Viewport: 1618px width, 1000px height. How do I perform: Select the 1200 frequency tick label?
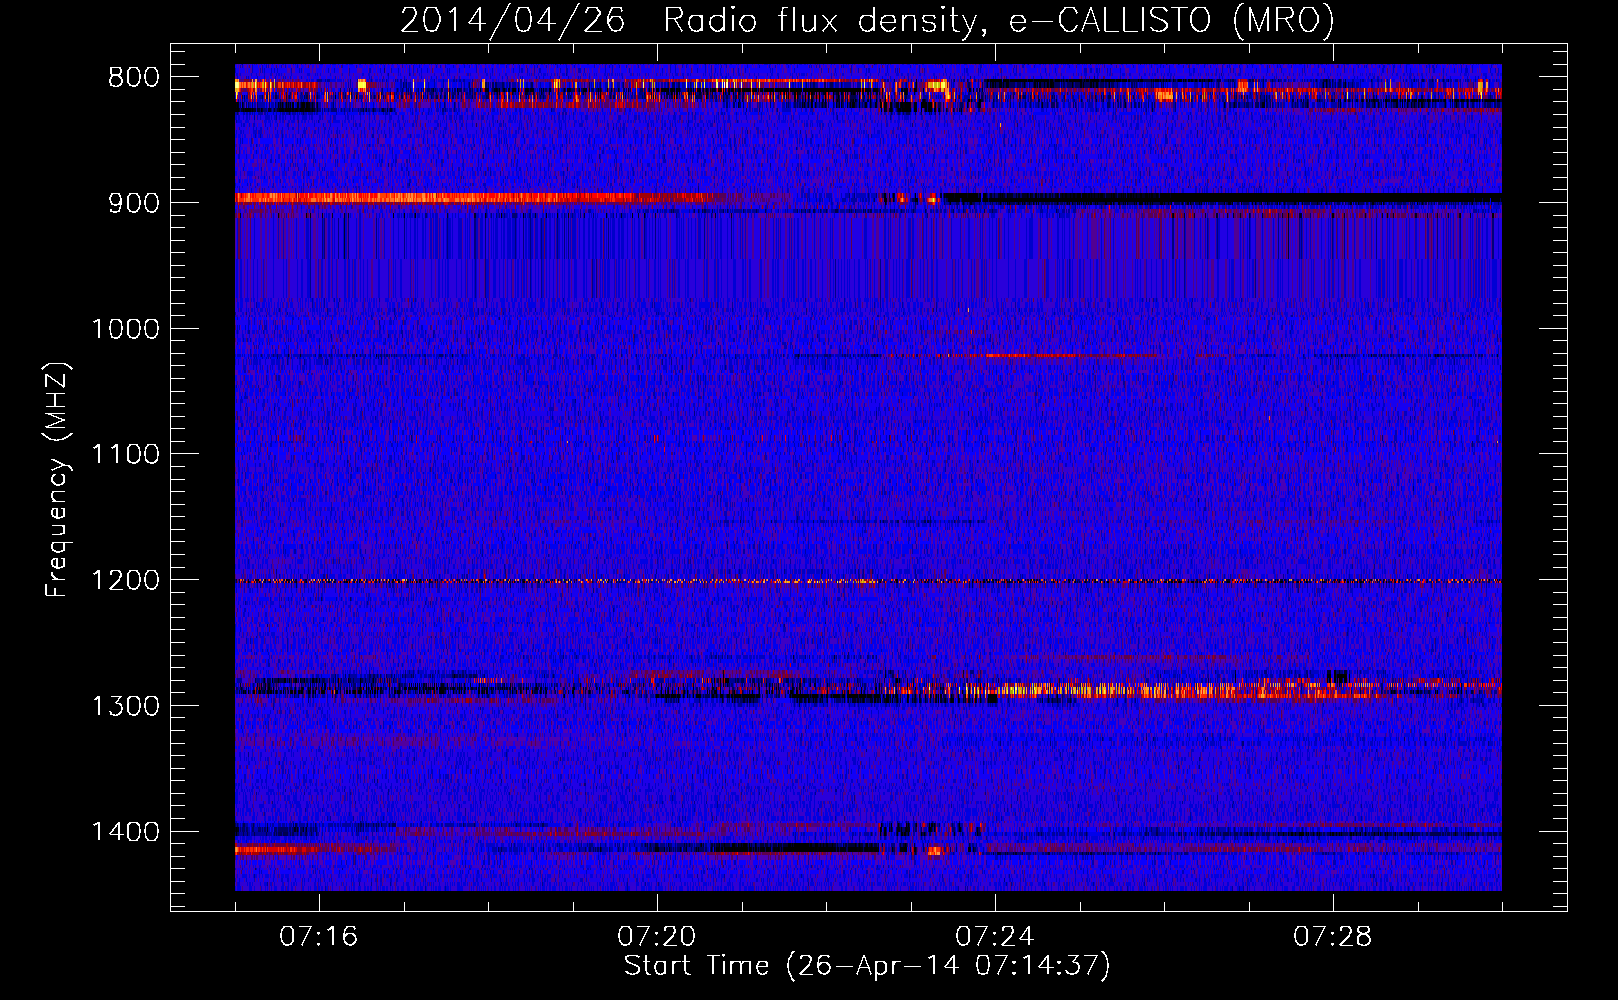point(125,581)
